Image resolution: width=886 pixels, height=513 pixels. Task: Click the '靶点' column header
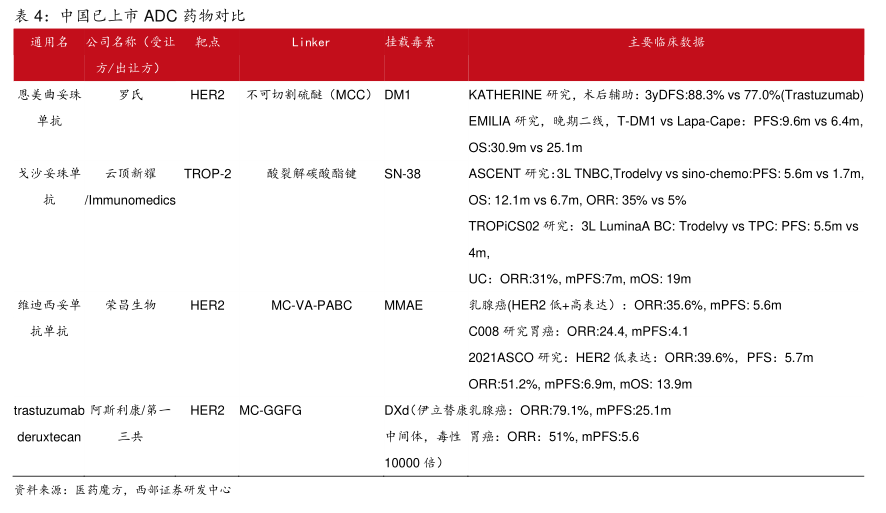(208, 42)
